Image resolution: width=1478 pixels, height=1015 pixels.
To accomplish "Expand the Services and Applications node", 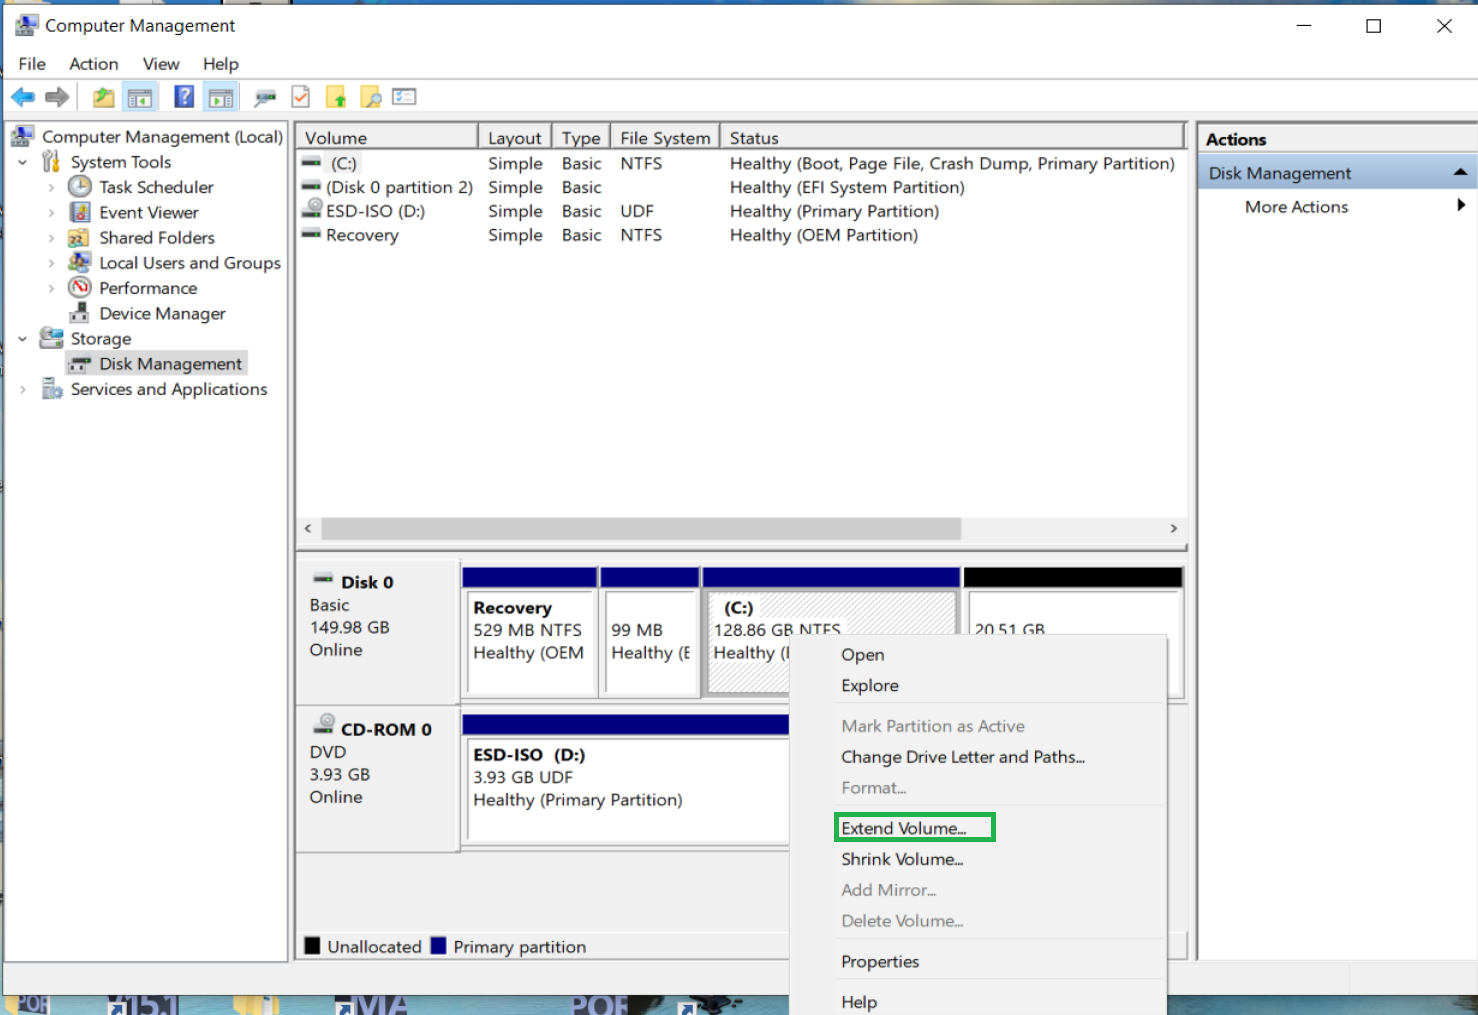I will (x=25, y=389).
